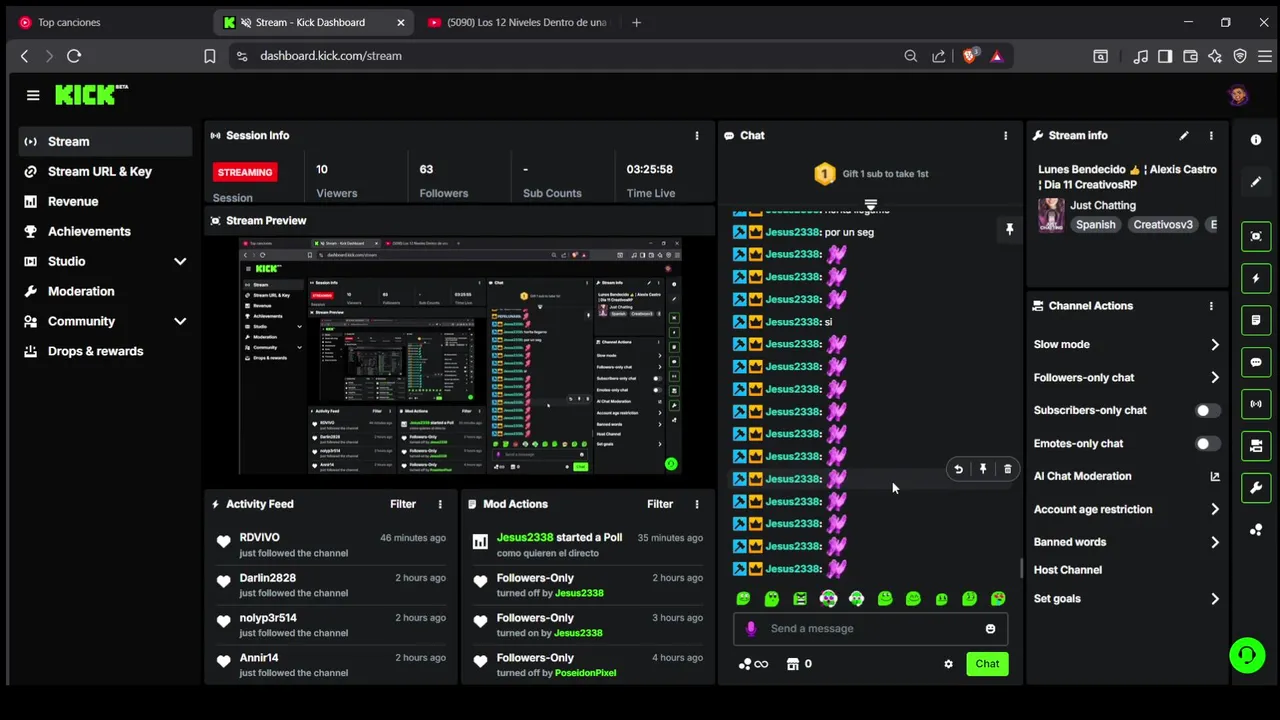Image resolution: width=1280 pixels, height=720 pixels.
Task: Open the Activity Feed Filter dropdown
Action: pos(403,504)
